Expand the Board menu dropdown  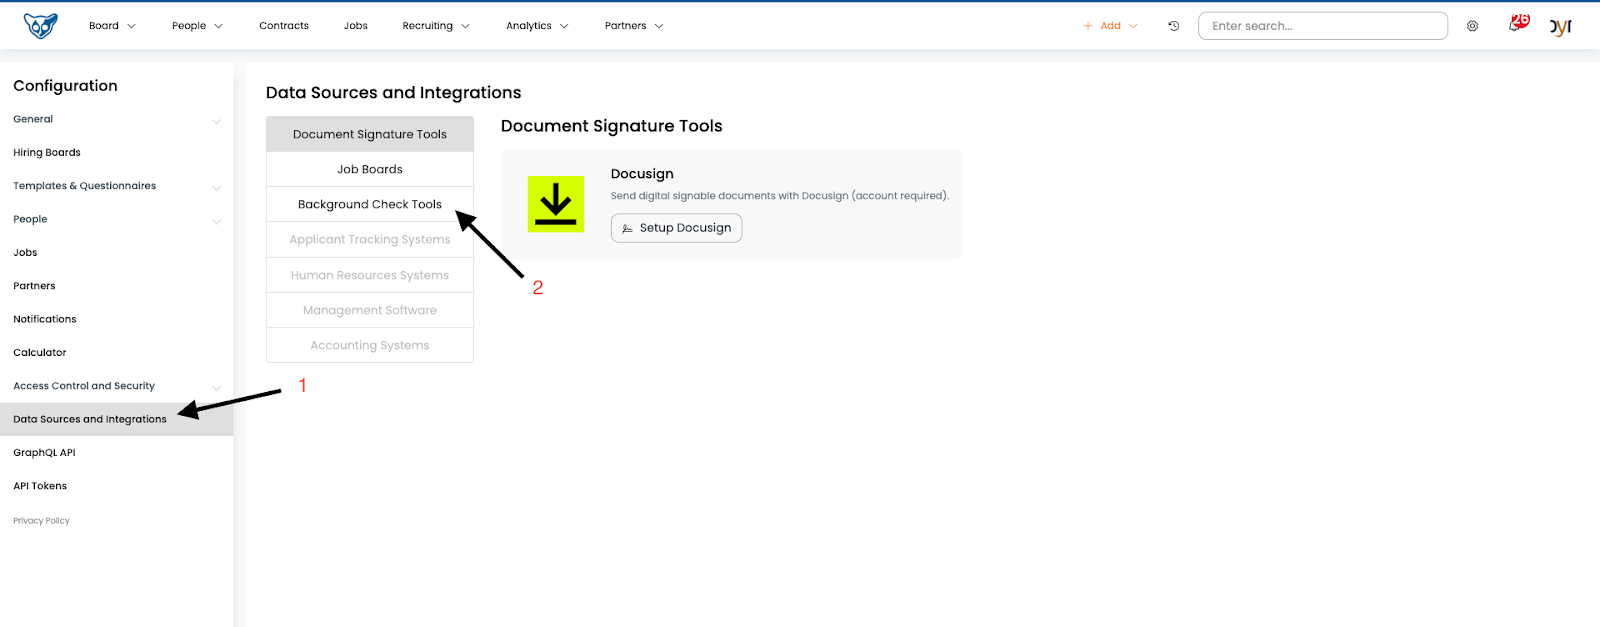[112, 26]
